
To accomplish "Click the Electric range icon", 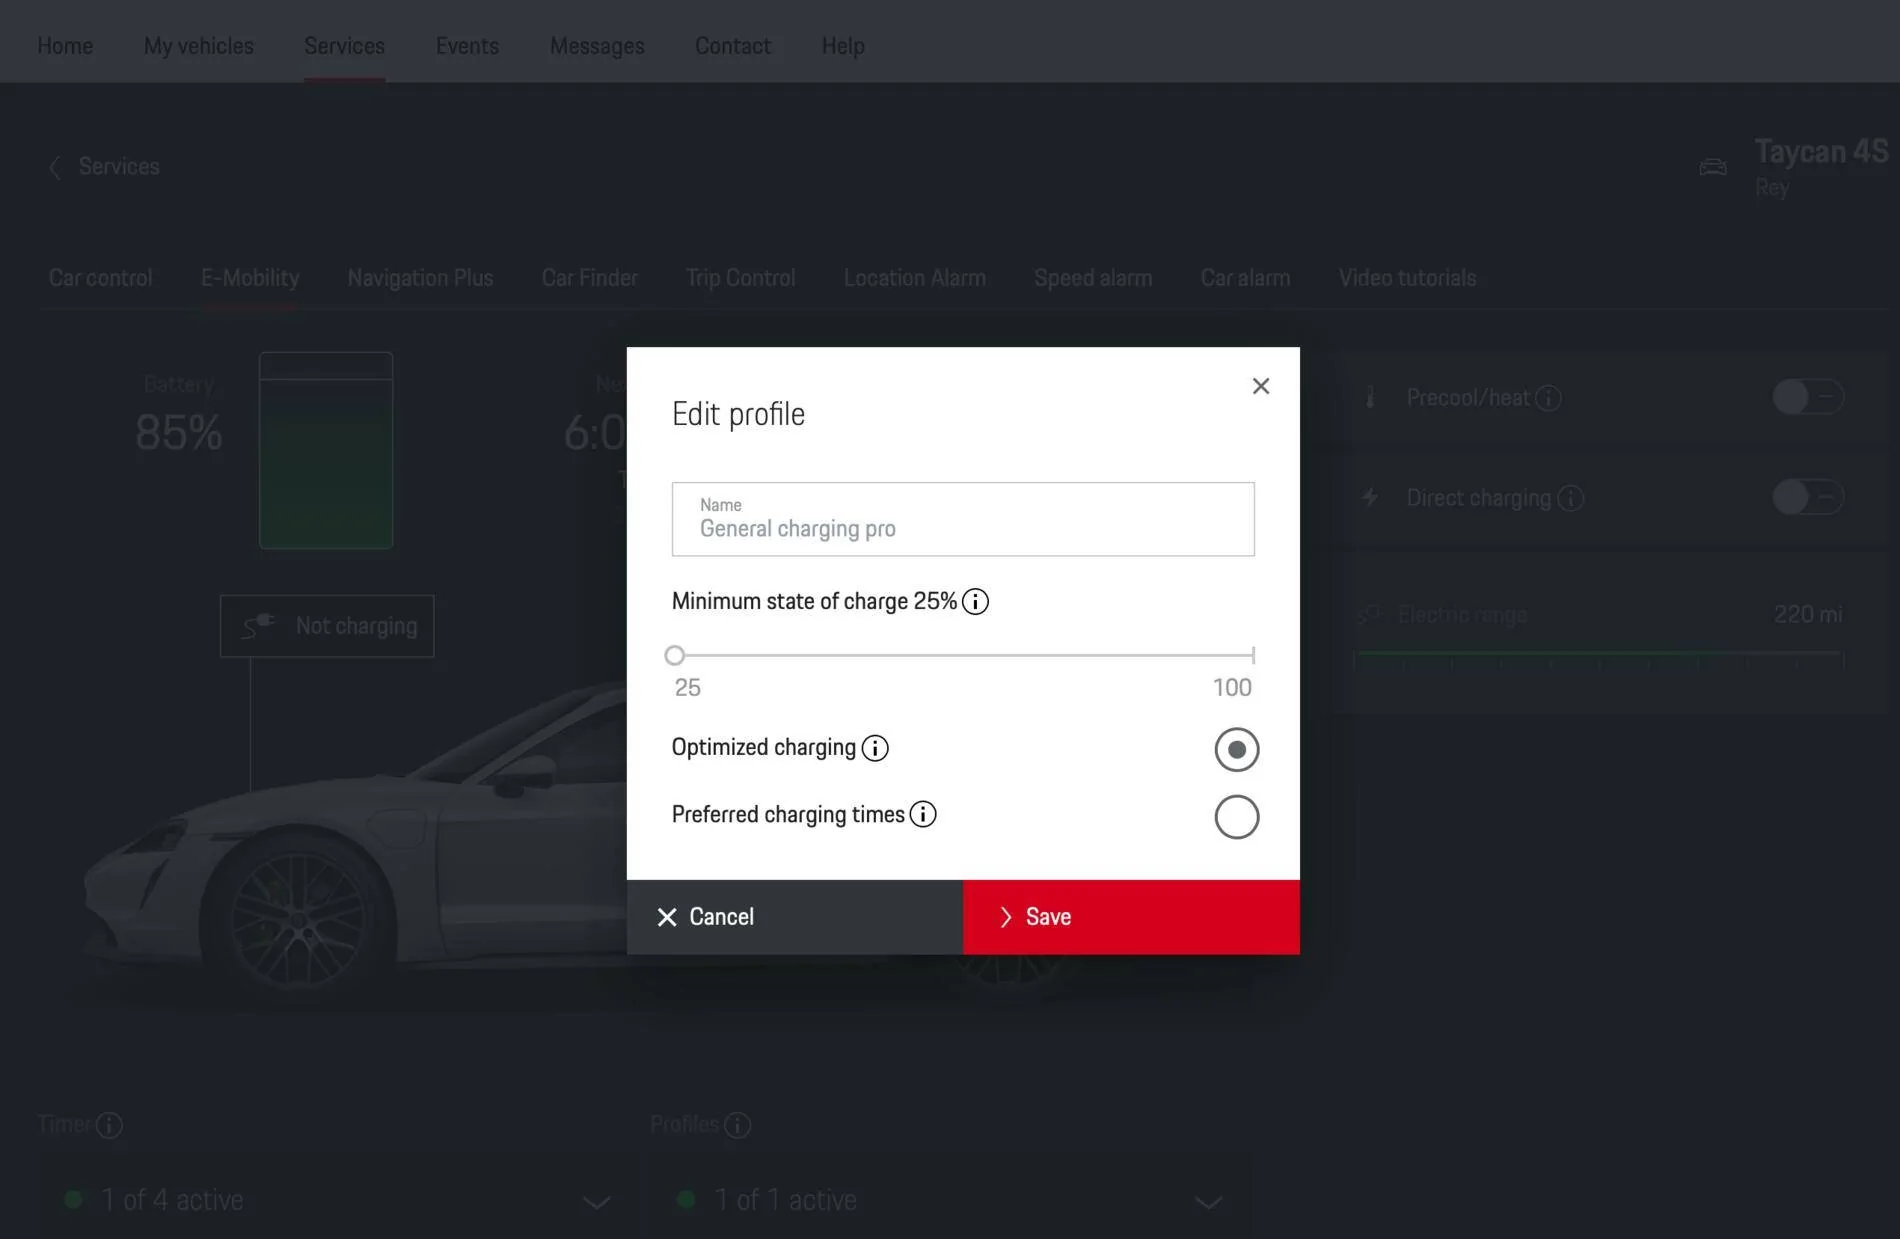I will pos(1371,614).
